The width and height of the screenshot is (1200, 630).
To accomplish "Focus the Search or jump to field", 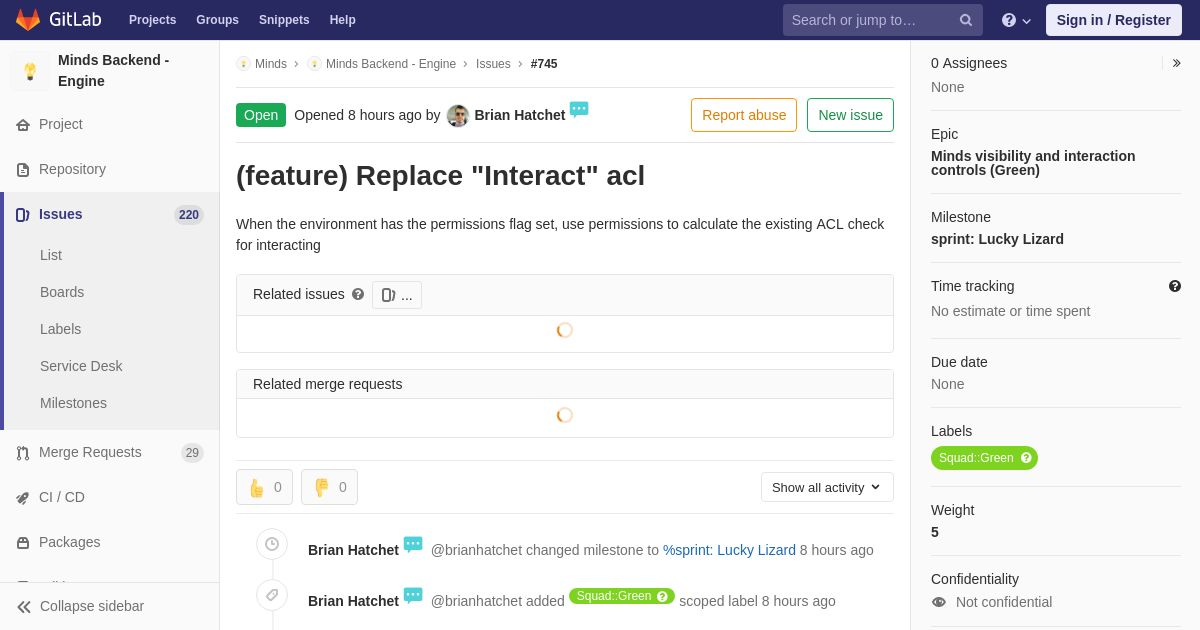I will tap(870, 20).
